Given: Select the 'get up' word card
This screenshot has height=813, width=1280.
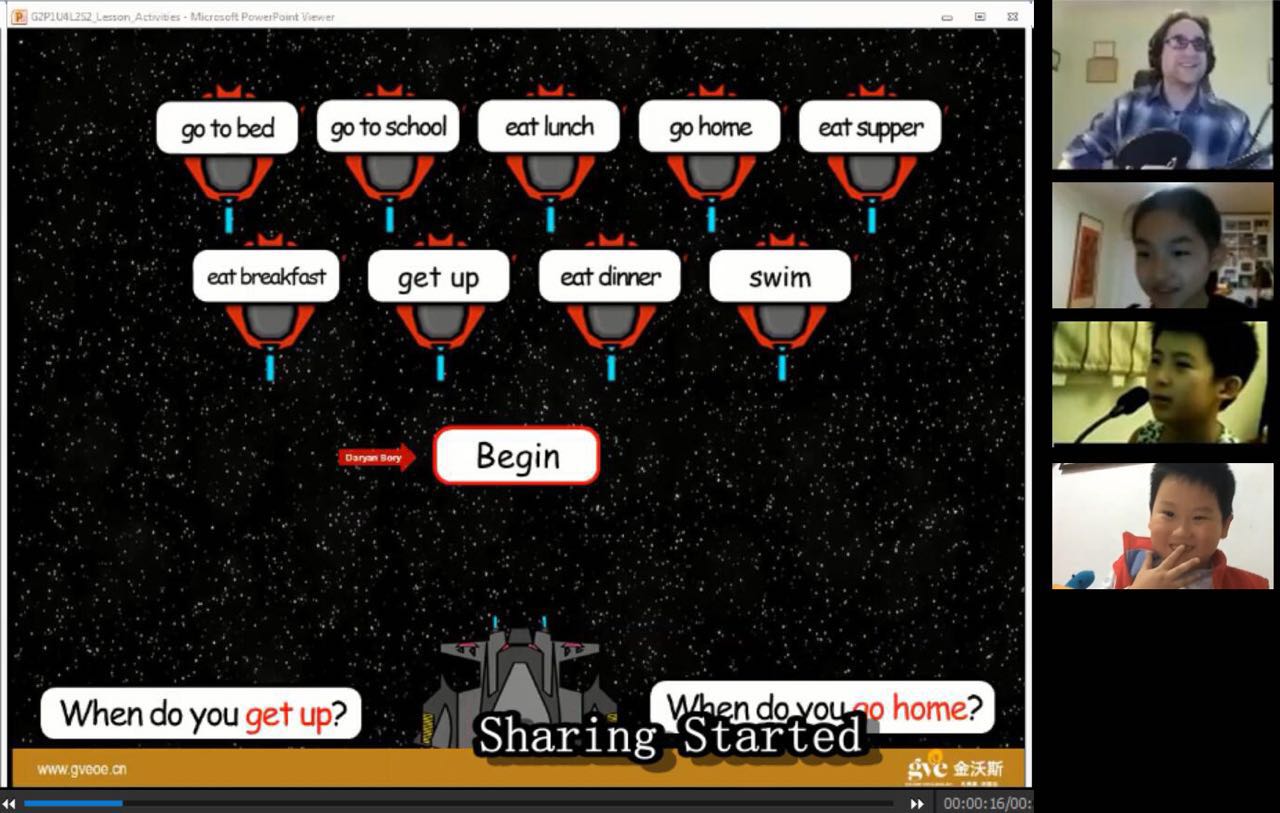Looking at the screenshot, I should point(438,277).
